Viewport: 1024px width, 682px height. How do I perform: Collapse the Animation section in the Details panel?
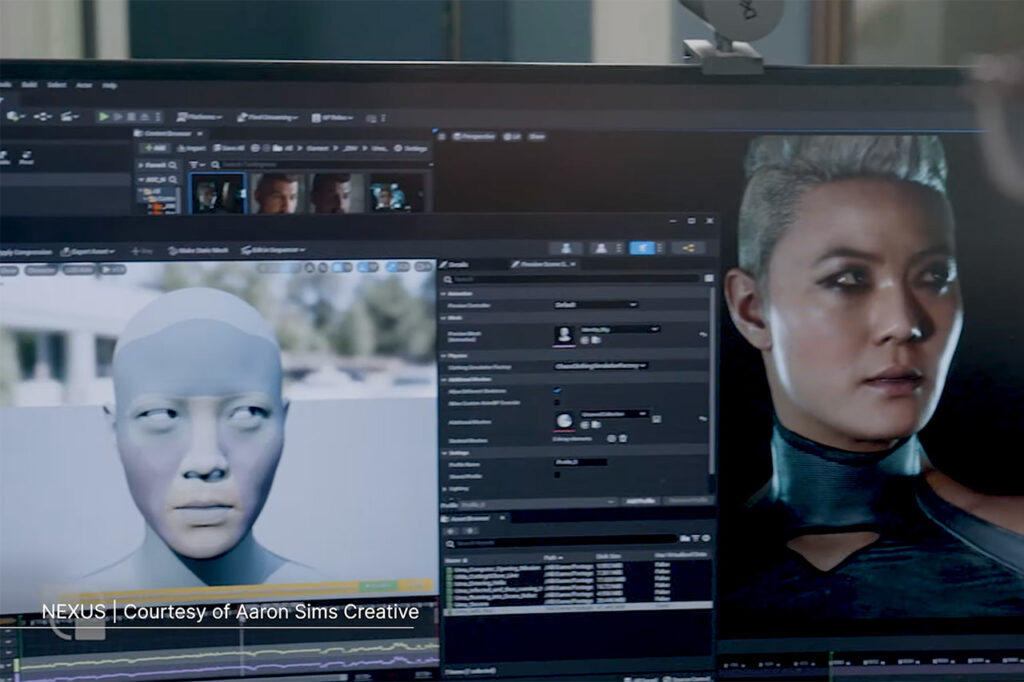coord(445,294)
